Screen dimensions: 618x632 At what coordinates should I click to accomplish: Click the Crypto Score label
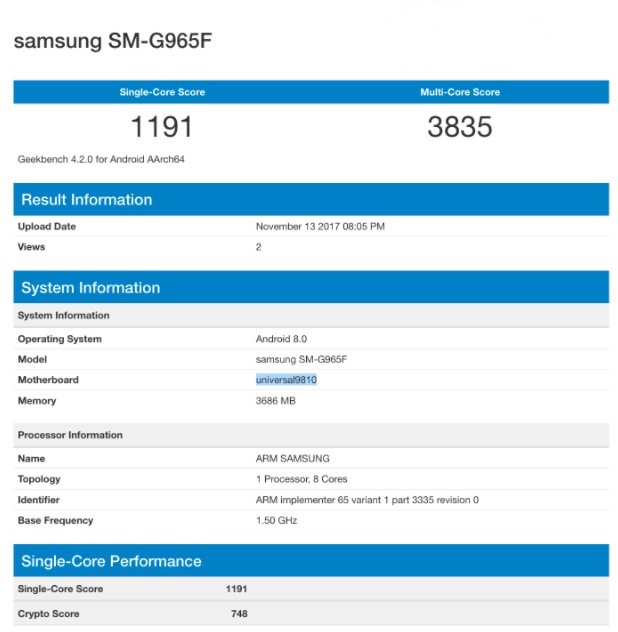[x=48, y=614]
